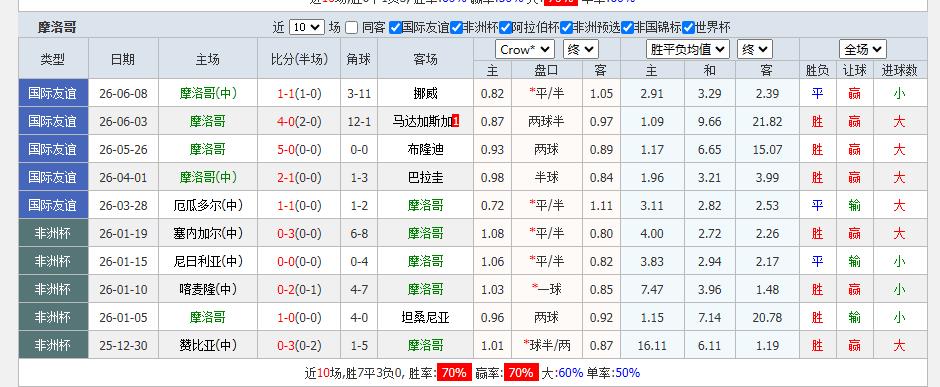Open score 1-0(0-0) match details
Screen dimensions: 940x387
(299, 317)
